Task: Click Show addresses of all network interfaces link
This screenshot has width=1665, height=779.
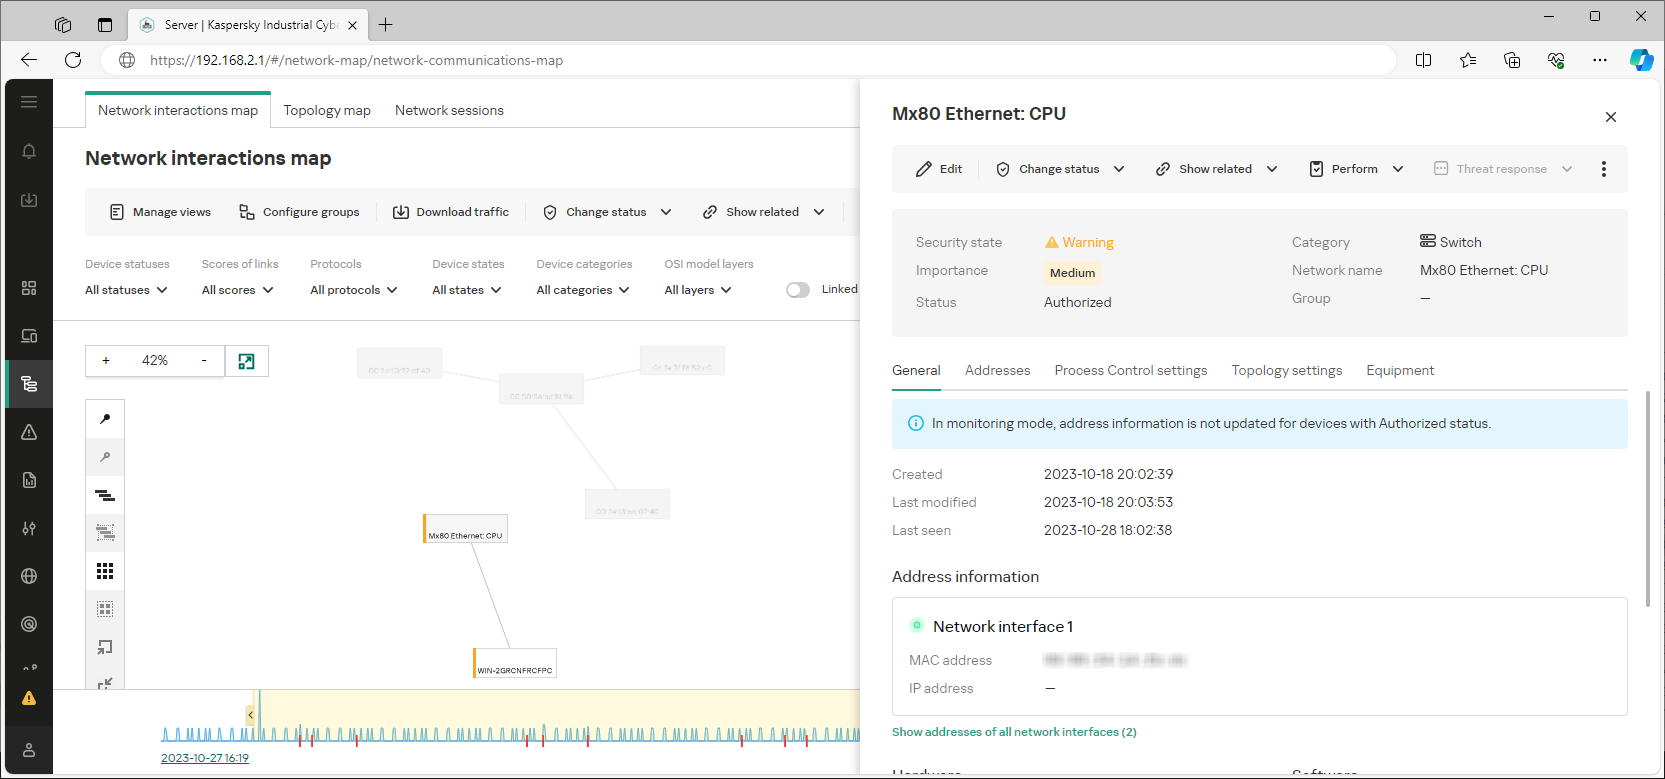Action: coord(1014,732)
